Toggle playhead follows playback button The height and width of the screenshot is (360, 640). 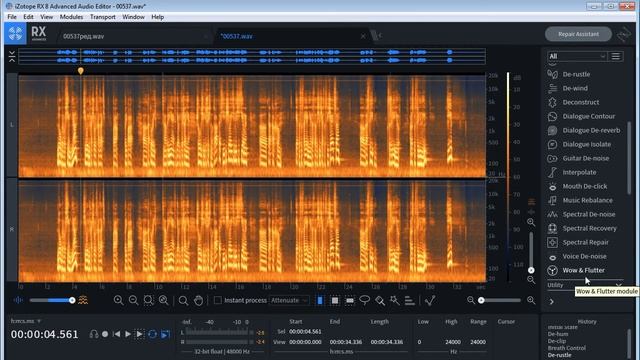[165, 334]
